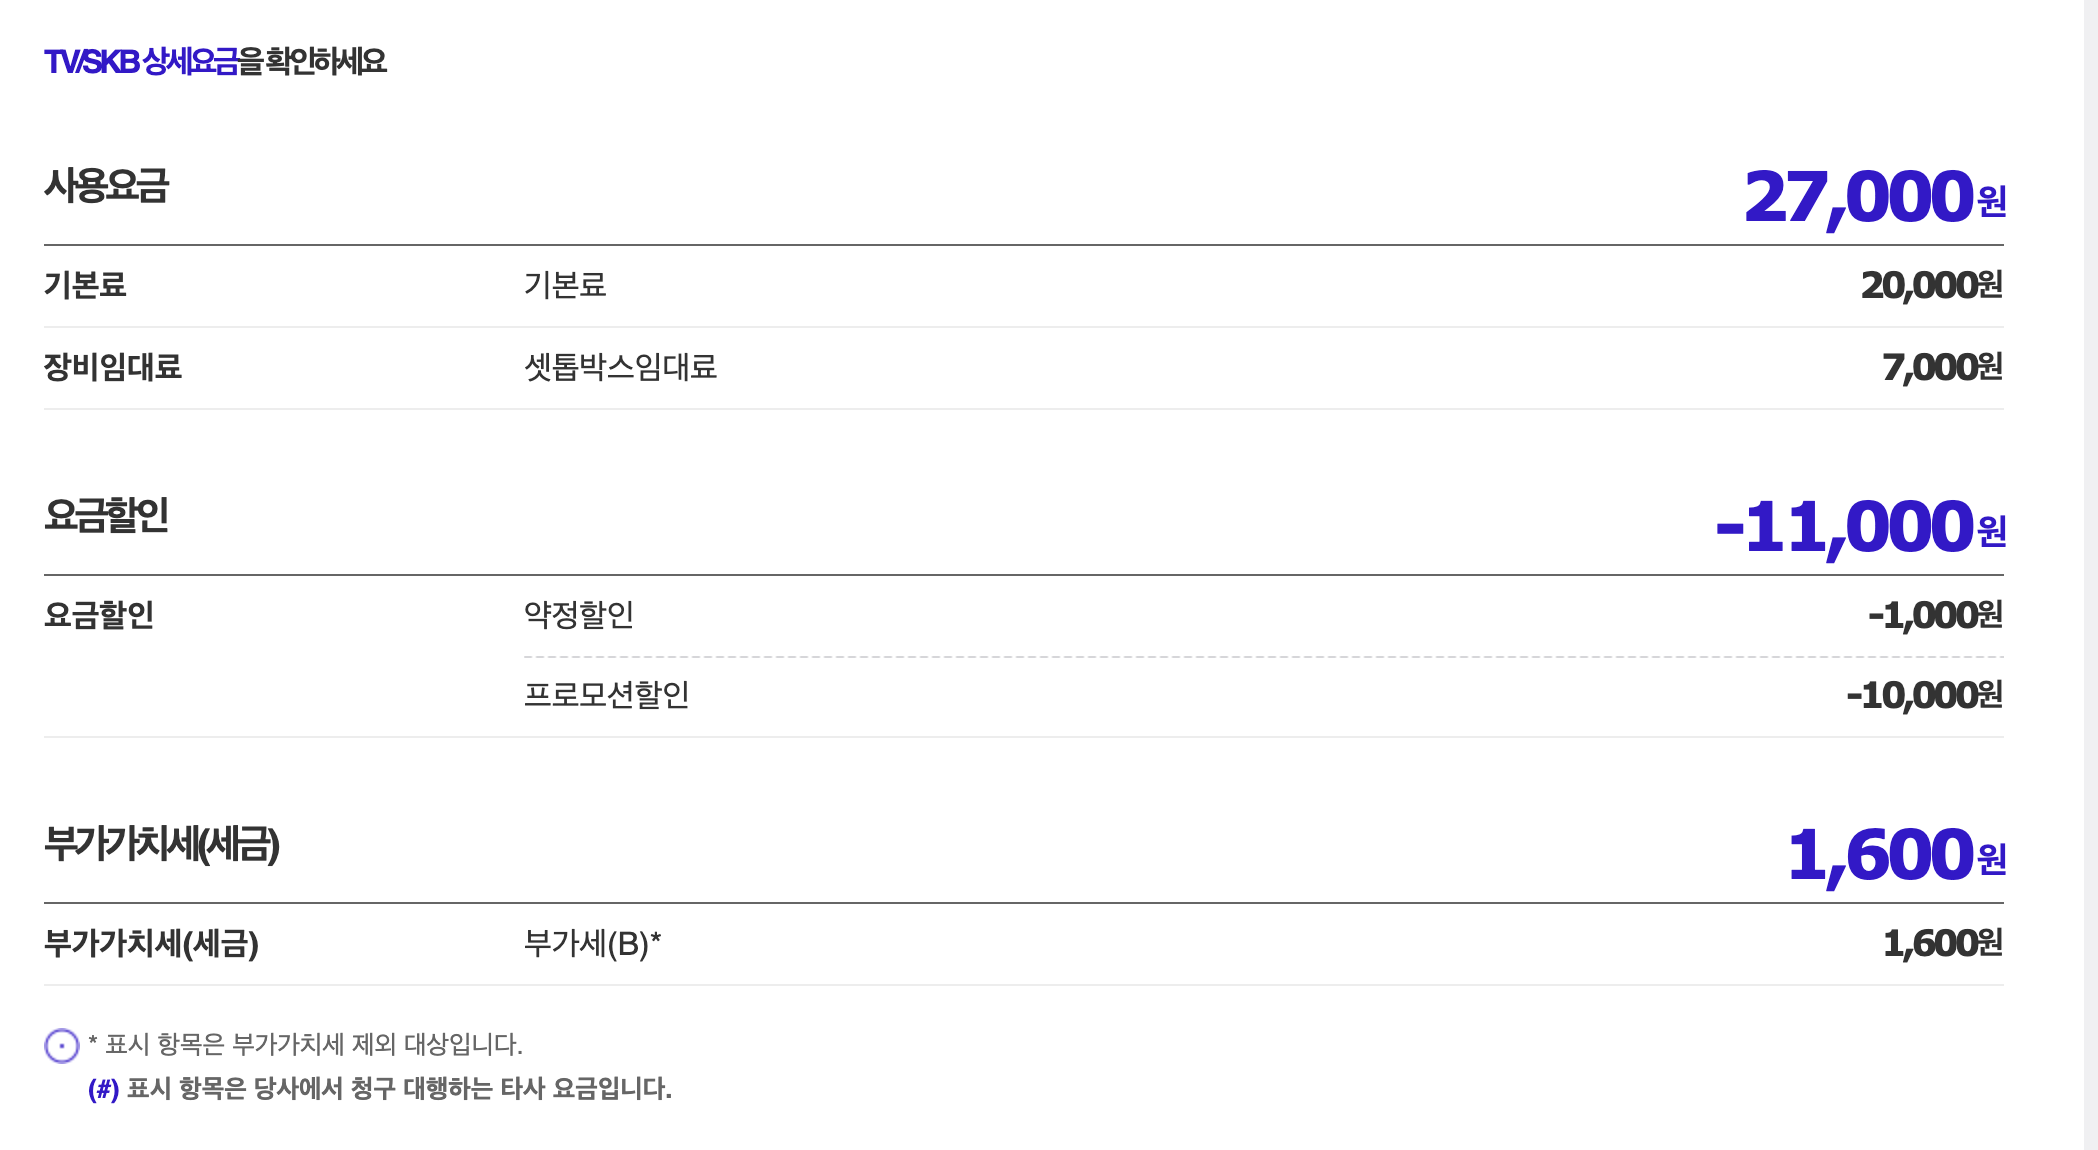Screen dimensions: 2098x1150
Task: Click the circular info icon beside the footnote
Action: click(x=61, y=1045)
